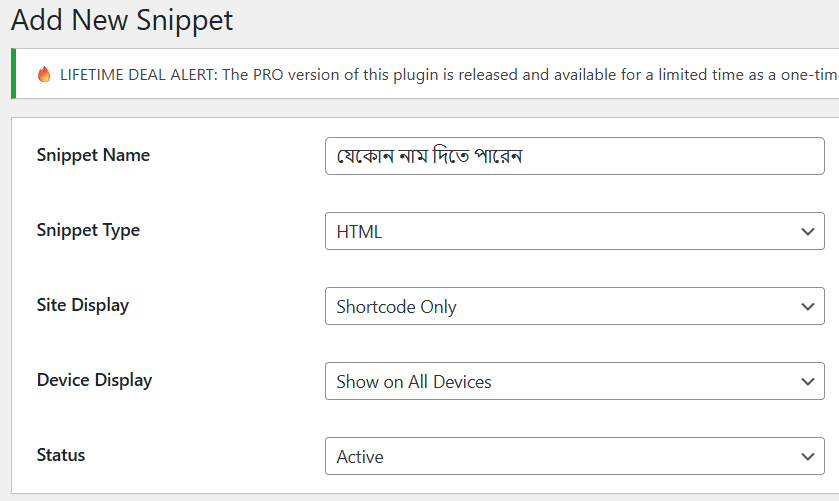This screenshot has width=839, height=501.
Task: Click the selected HTML value
Action: pyautogui.click(x=360, y=232)
